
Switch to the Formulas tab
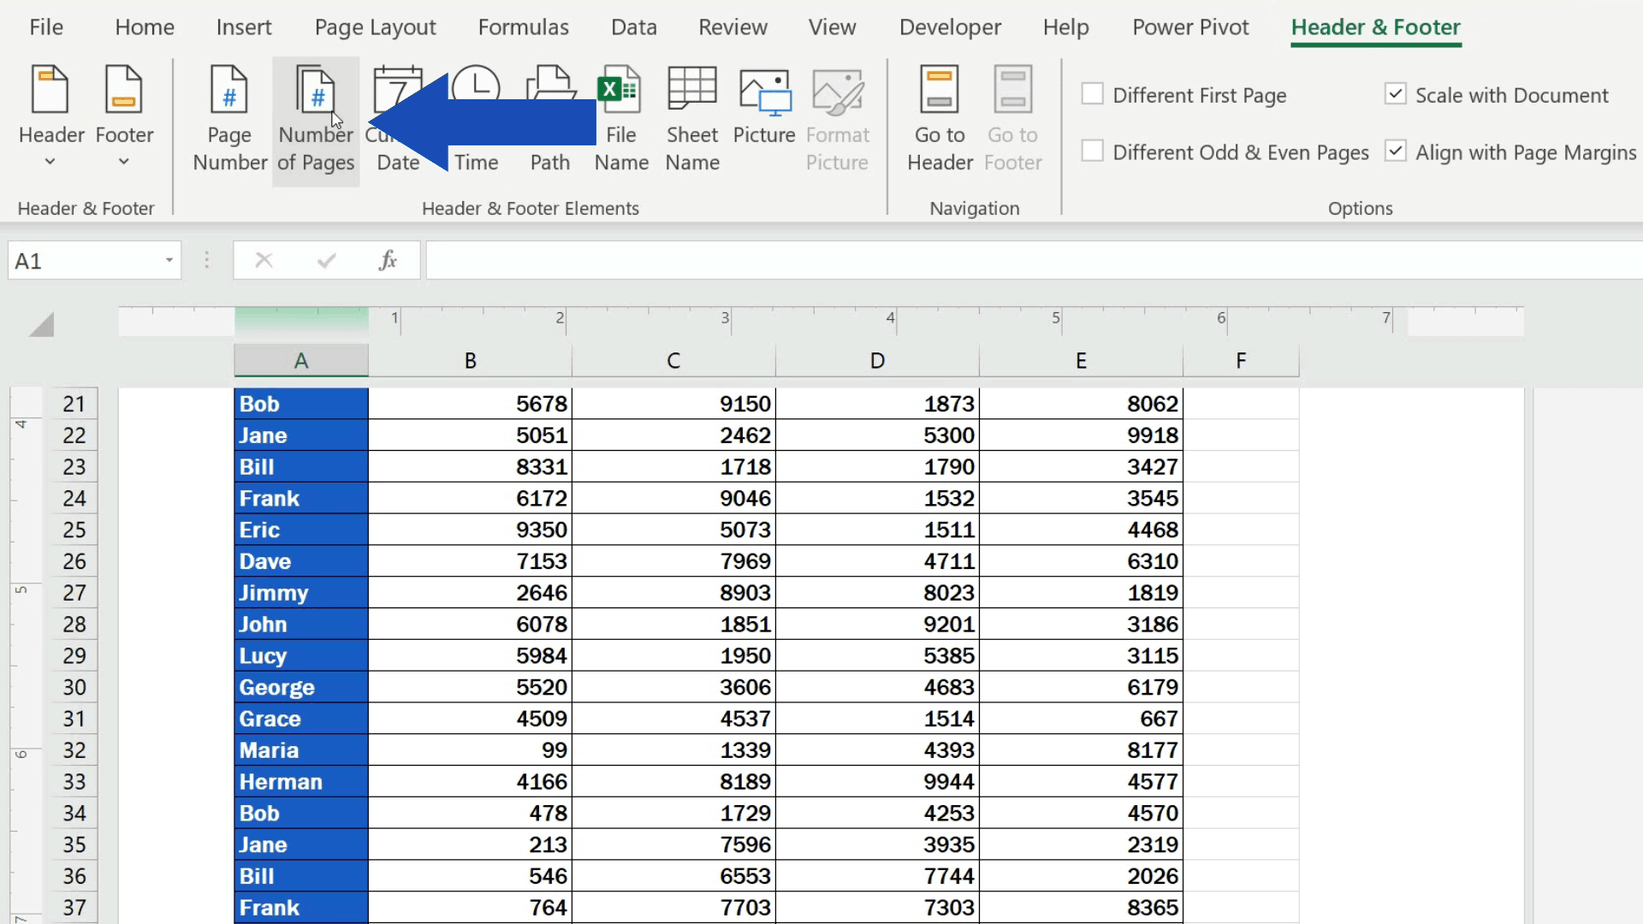(523, 27)
